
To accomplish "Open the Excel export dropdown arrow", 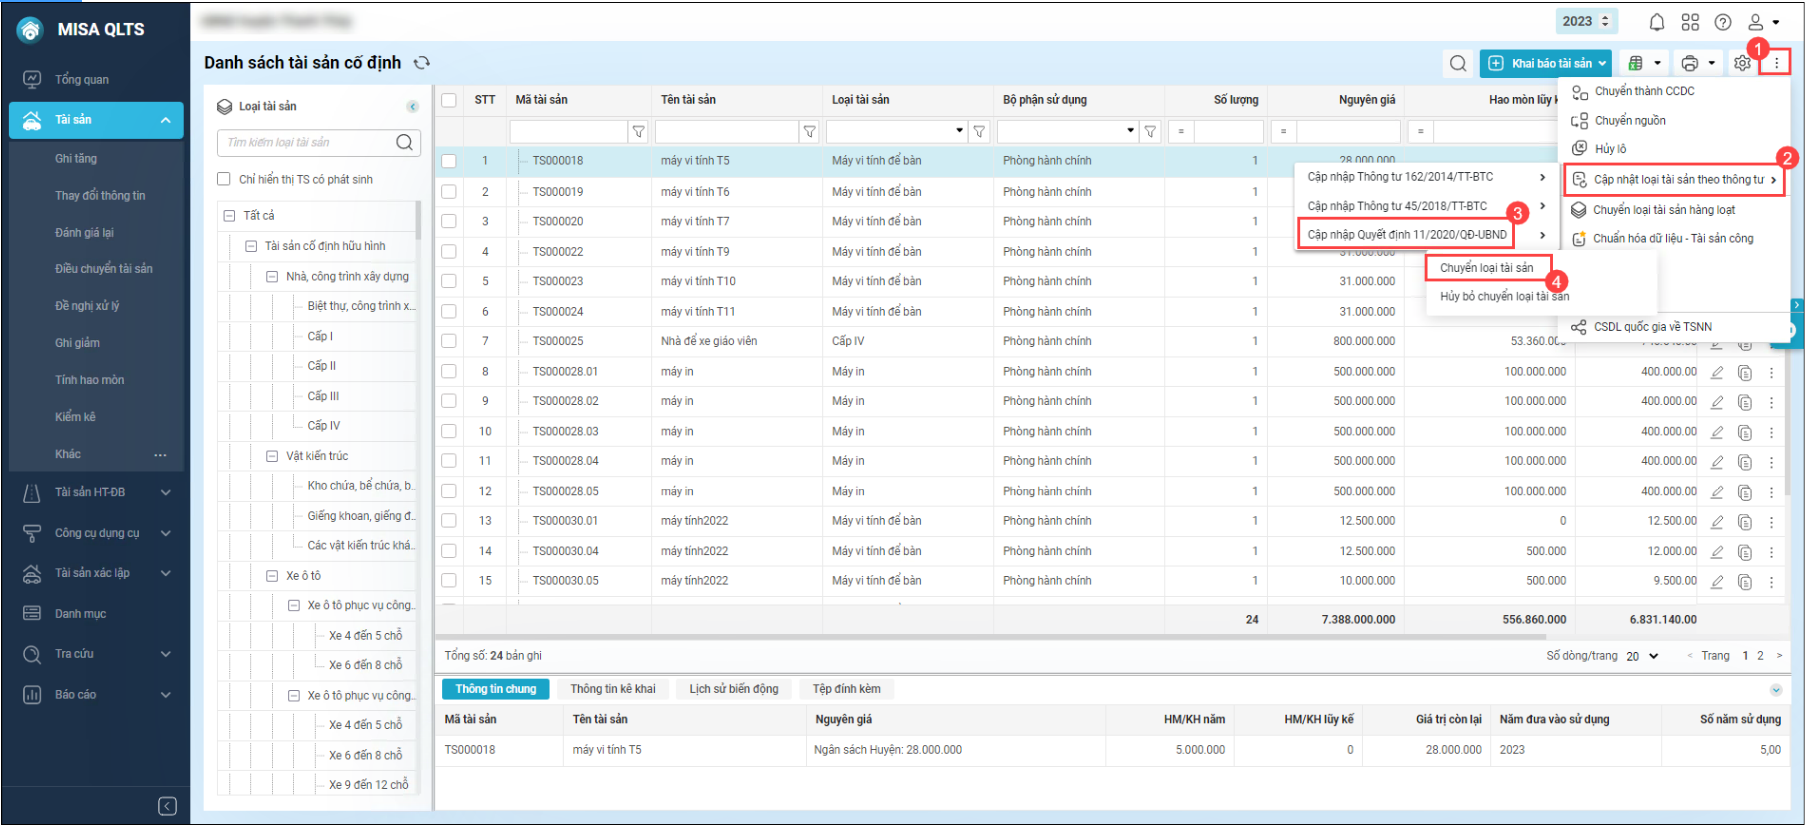I will tap(1657, 63).
